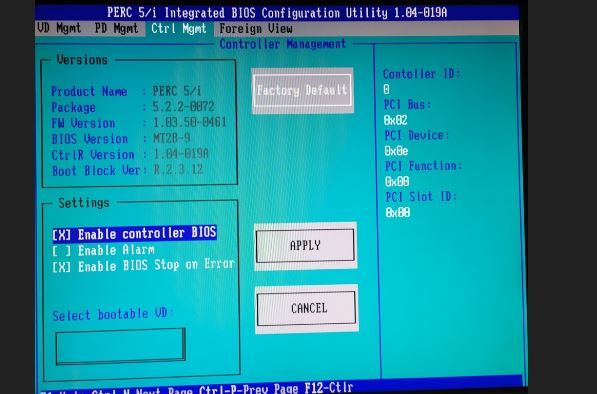The height and width of the screenshot is (394, 597).
Task: Select the FW Version 1.03.50-0461 field
Action: [190, 122]
